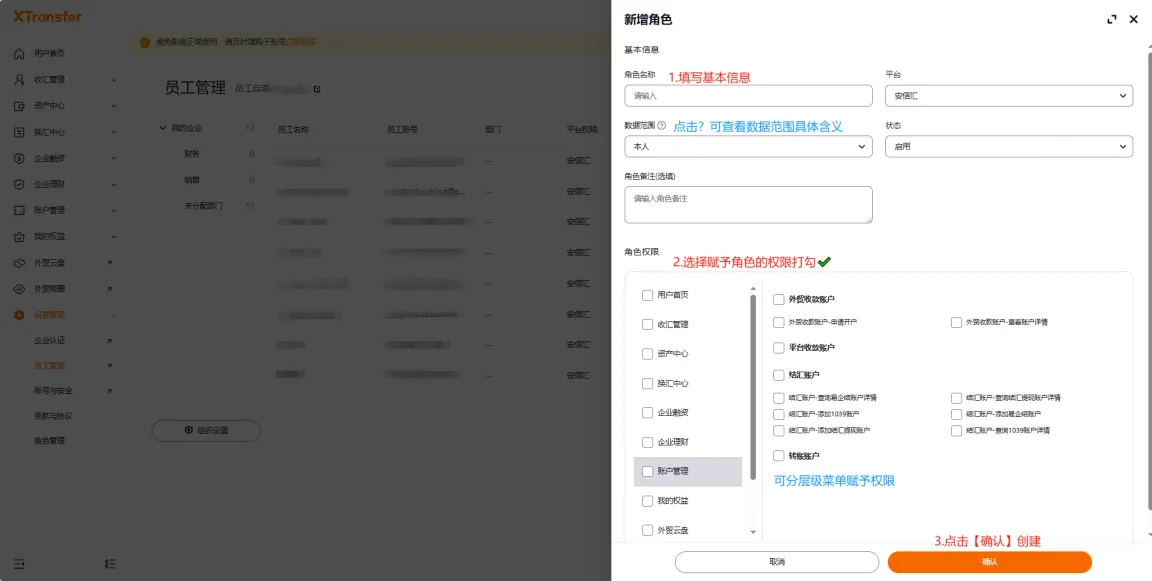Click the wallet icon beside 资产中心 in sidebar
The height and width of the screenshot is (581, 1152).
[19, 106]
